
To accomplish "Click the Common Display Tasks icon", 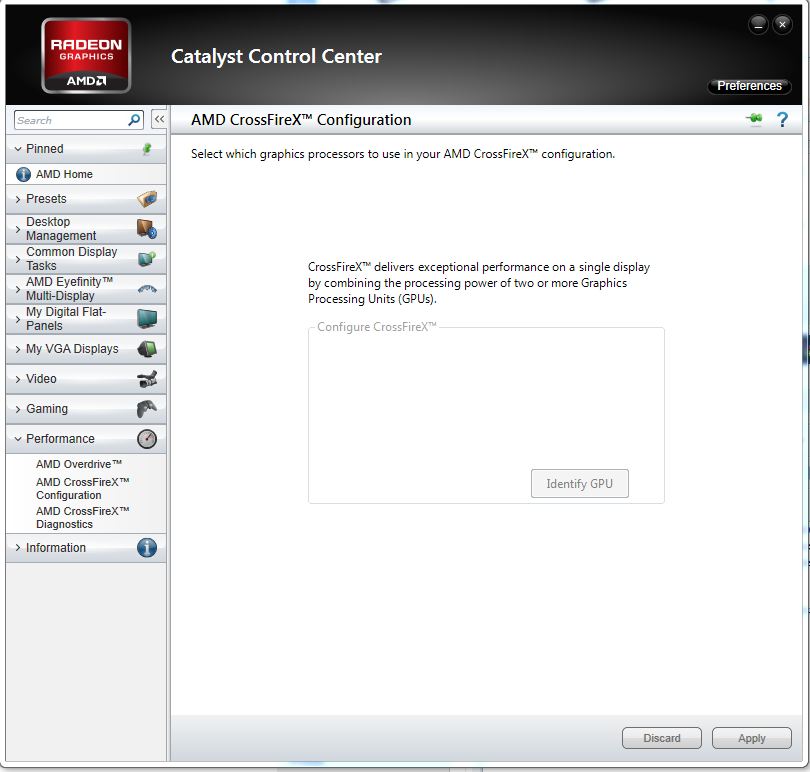I will click(x=147, y=258).
